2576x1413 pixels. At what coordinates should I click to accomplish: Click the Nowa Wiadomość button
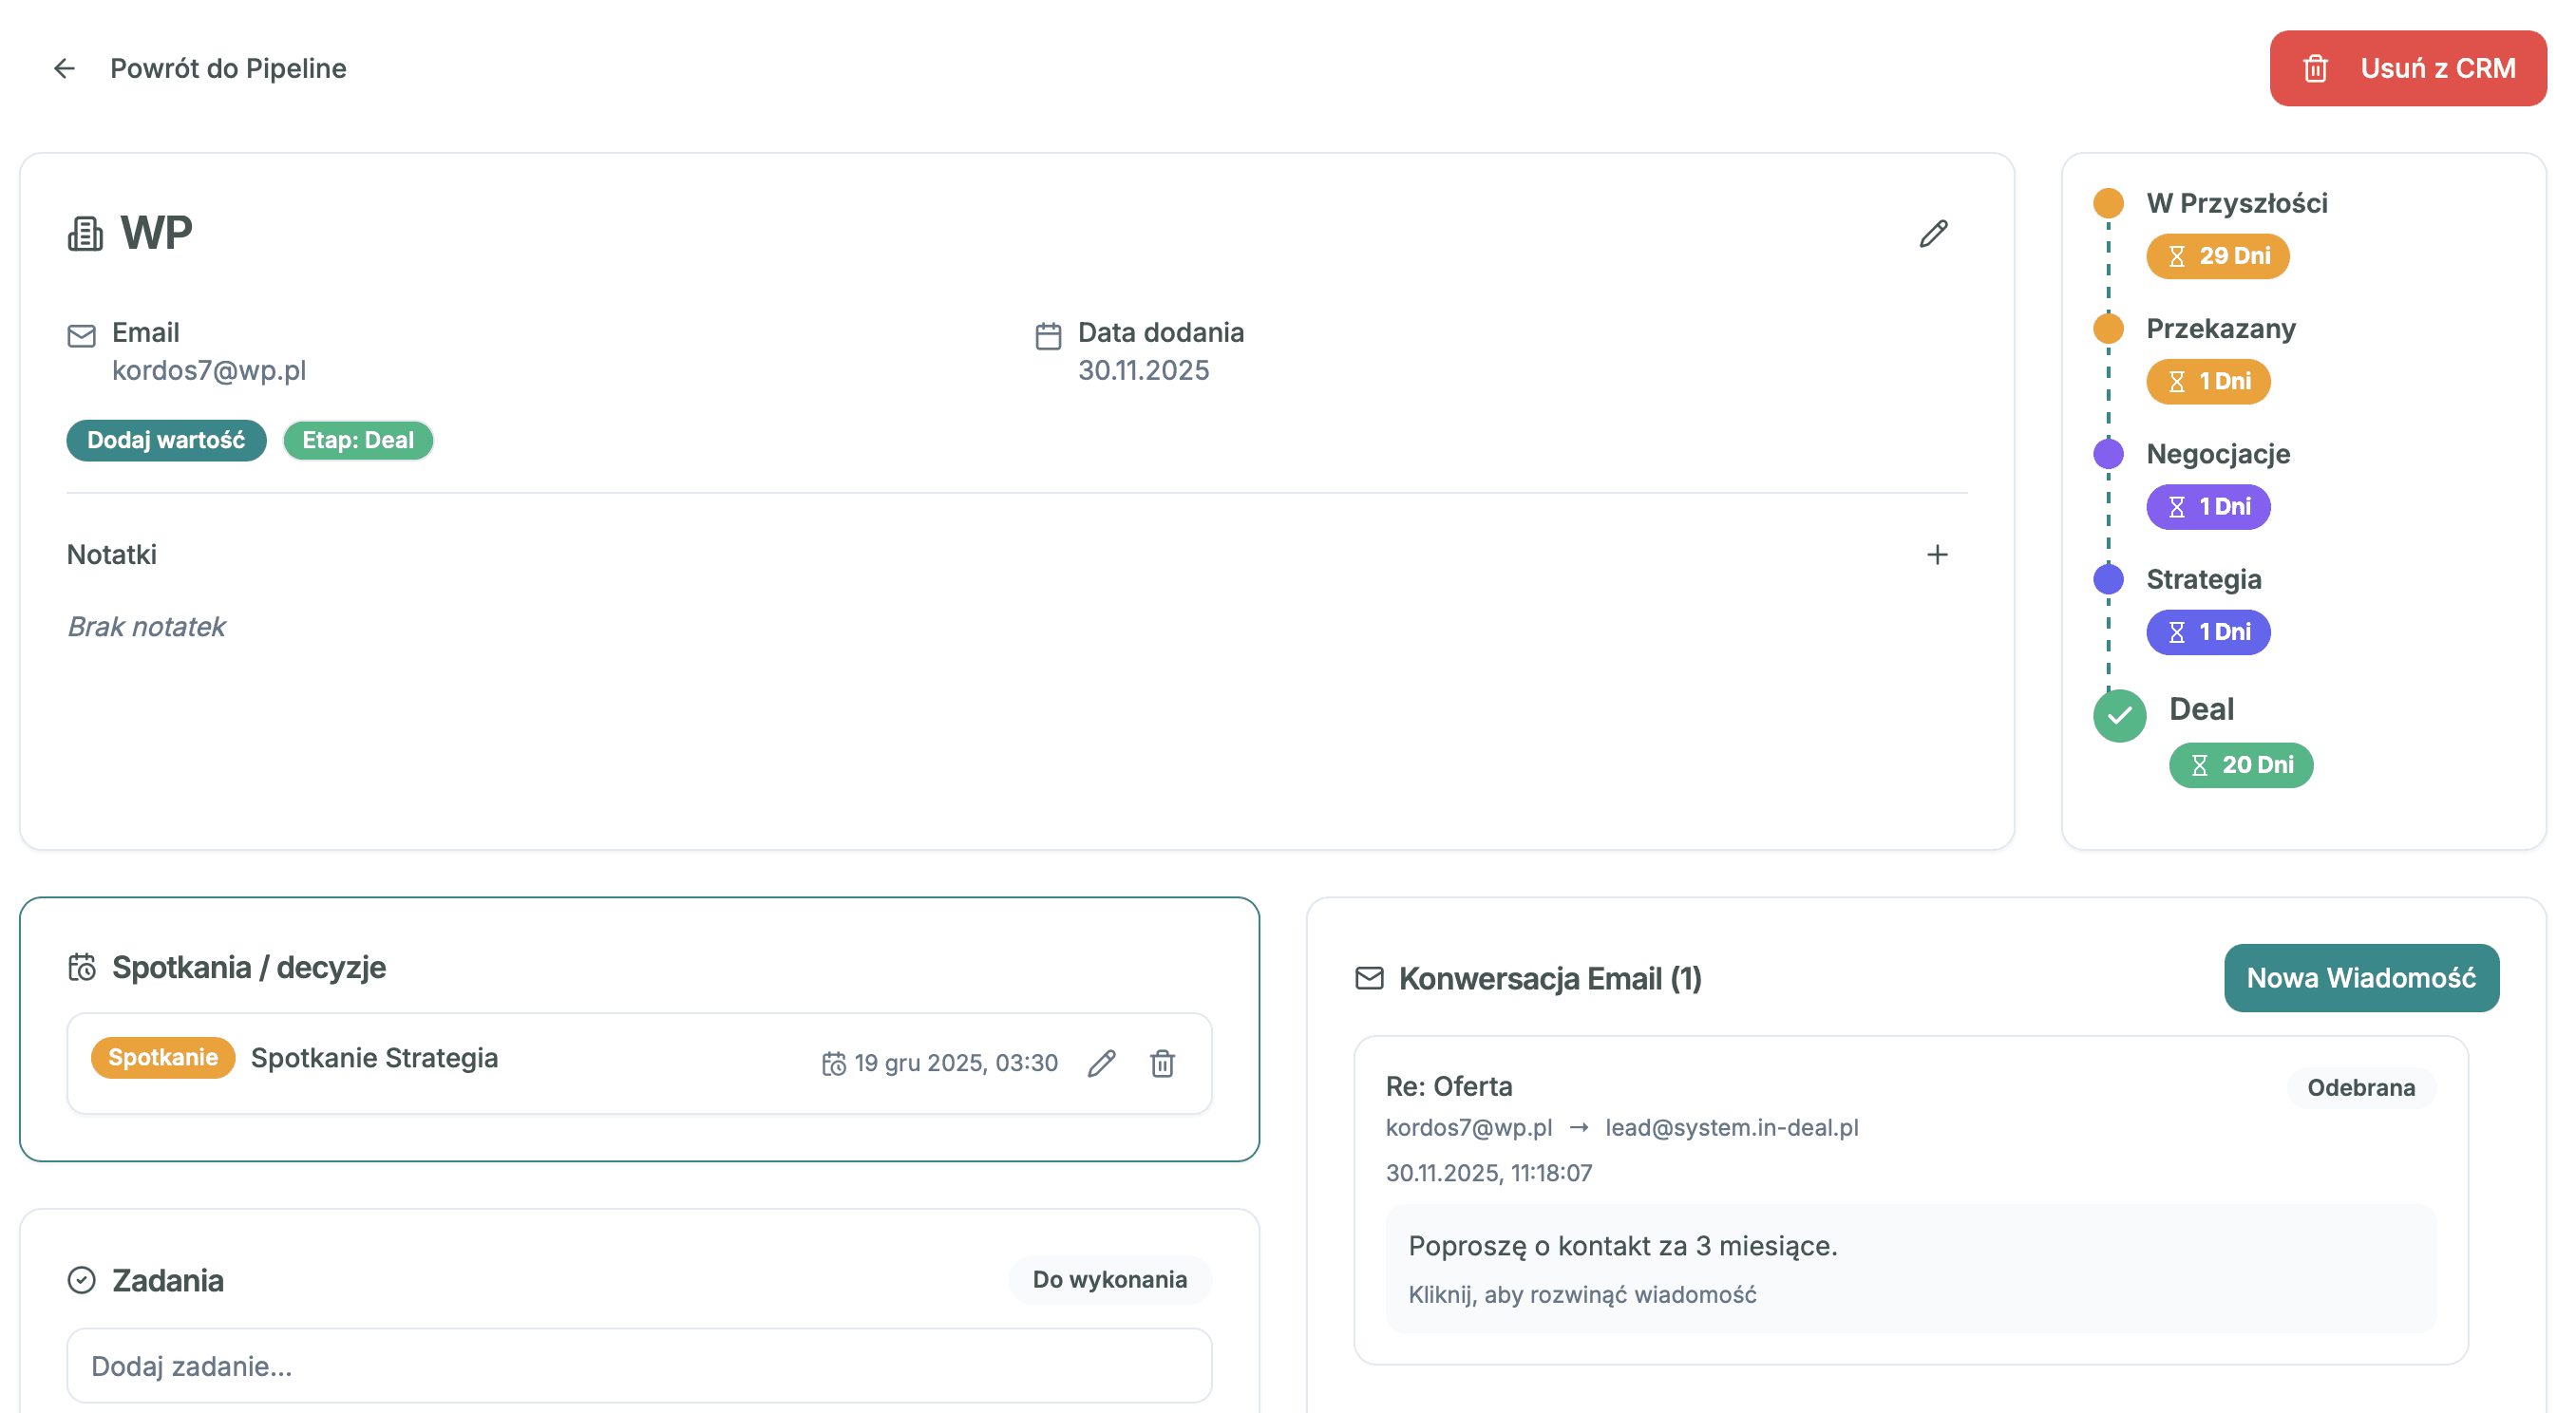pyautogui.click(x=2360, y=977)
